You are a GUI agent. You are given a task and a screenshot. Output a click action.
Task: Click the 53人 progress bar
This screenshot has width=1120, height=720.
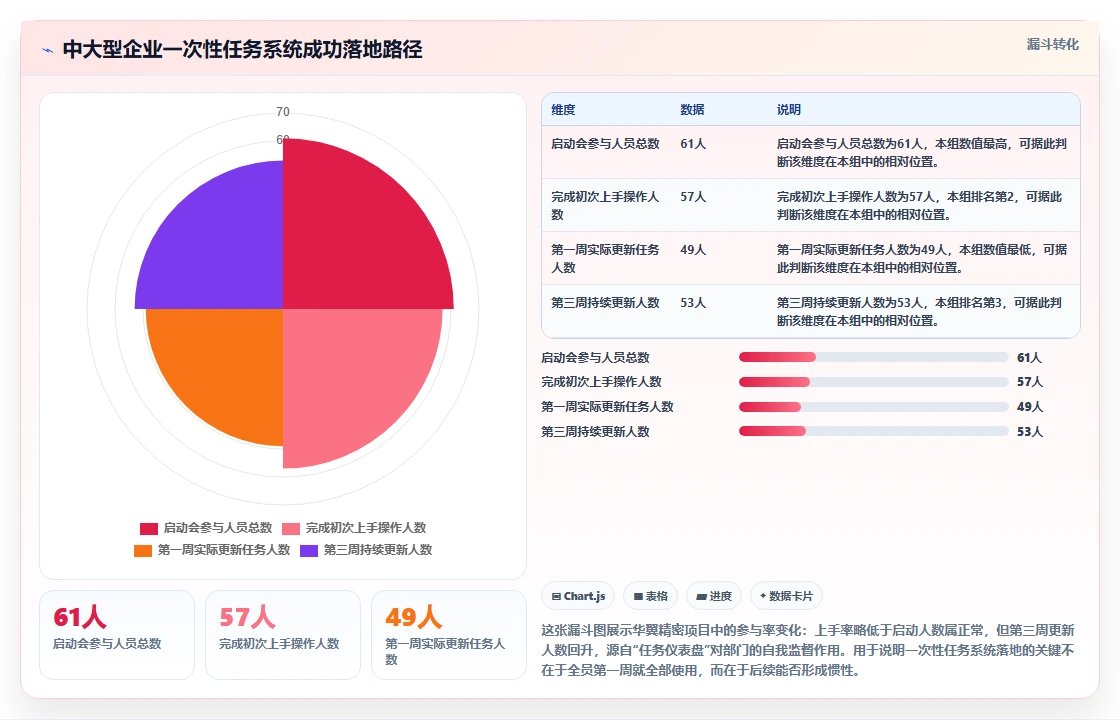pos(873,431)
